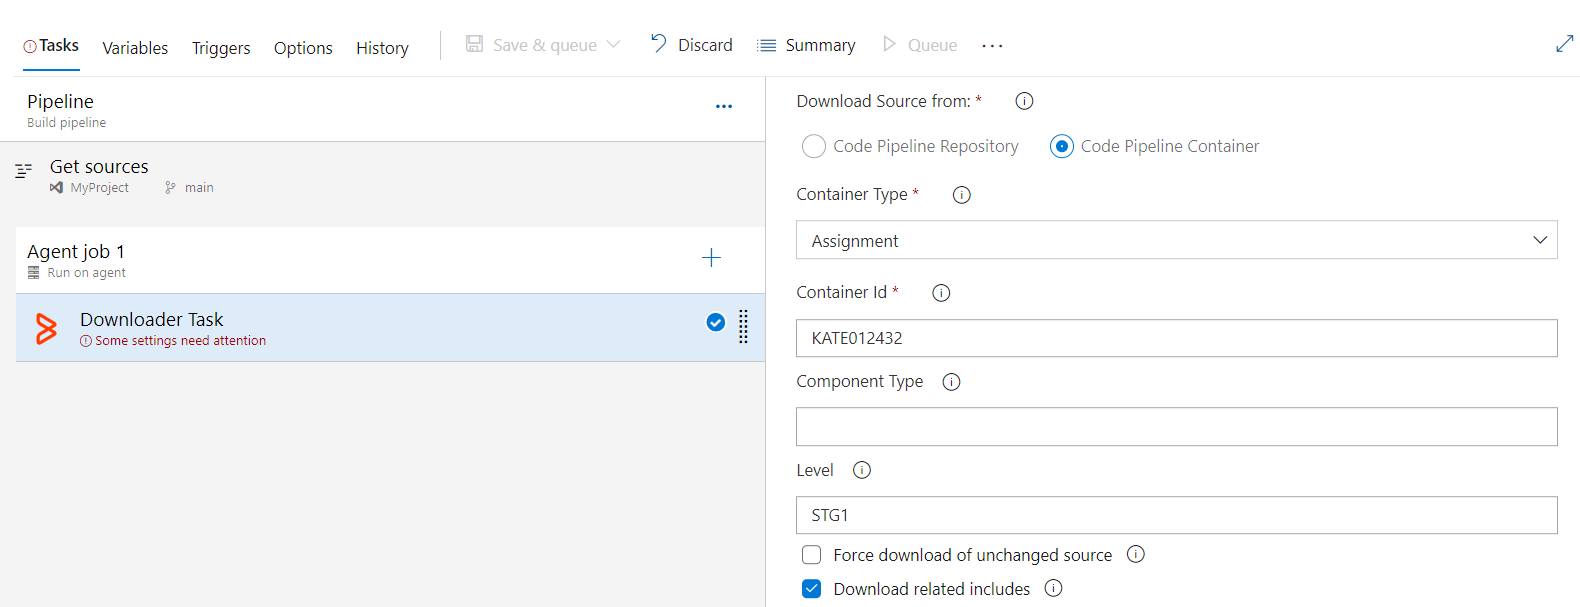Image resolution: width=1580 pixels, height=607 pixels.
Task: Open the Pipeline ellipsis menu
Action: click(724, 106)
